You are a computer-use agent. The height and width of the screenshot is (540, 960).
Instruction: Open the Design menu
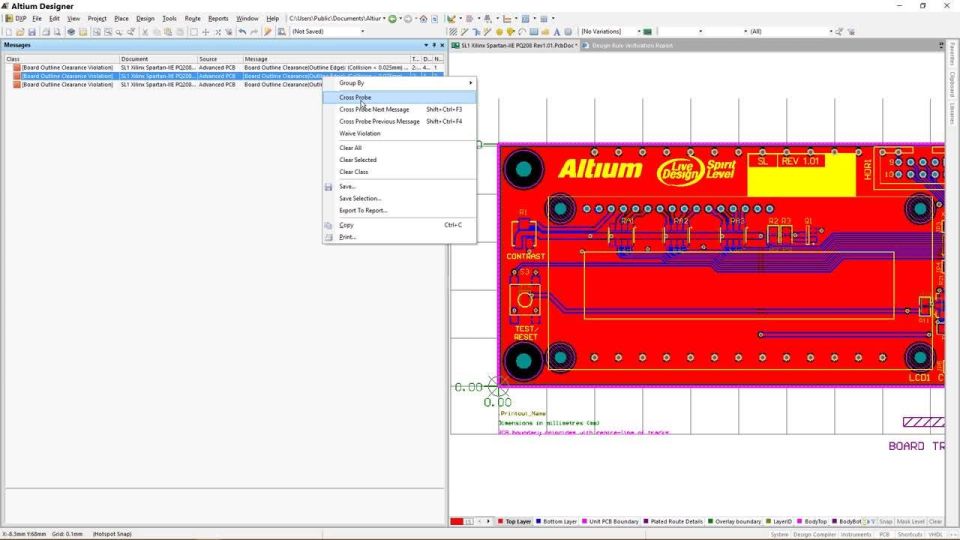(x=145, y=19)
